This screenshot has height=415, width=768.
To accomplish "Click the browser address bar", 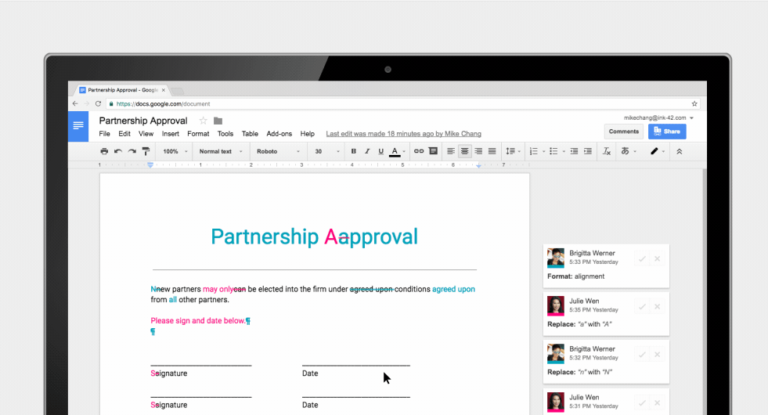I will tap(402, 104).
